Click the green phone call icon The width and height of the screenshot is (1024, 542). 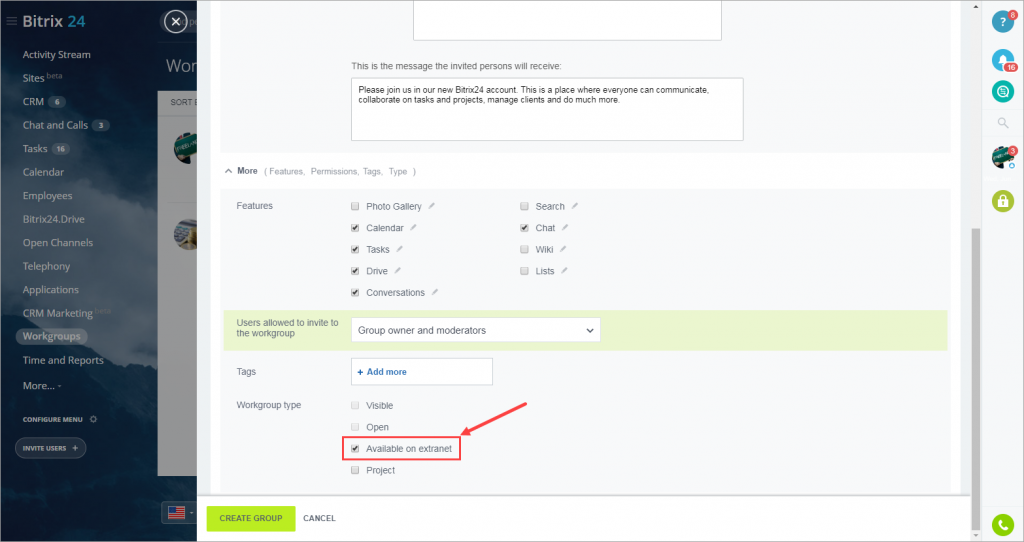pyautogui.click(x=1002, y=524)
